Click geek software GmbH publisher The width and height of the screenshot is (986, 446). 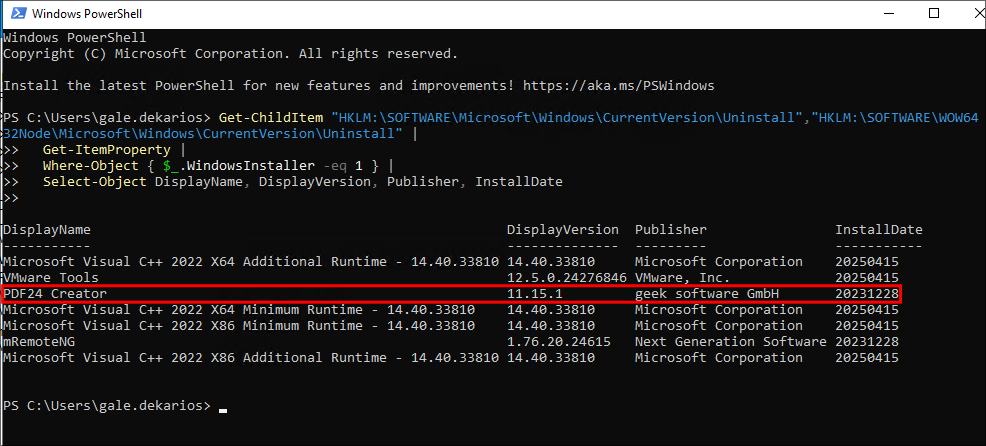(707, 294)
